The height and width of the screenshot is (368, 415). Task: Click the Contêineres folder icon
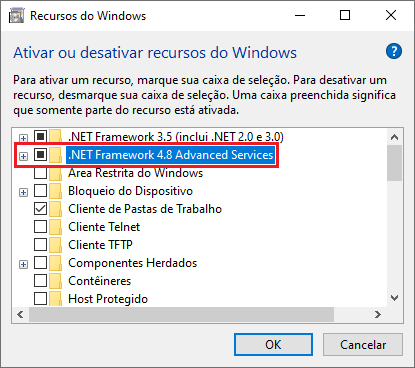click(55, 281)
